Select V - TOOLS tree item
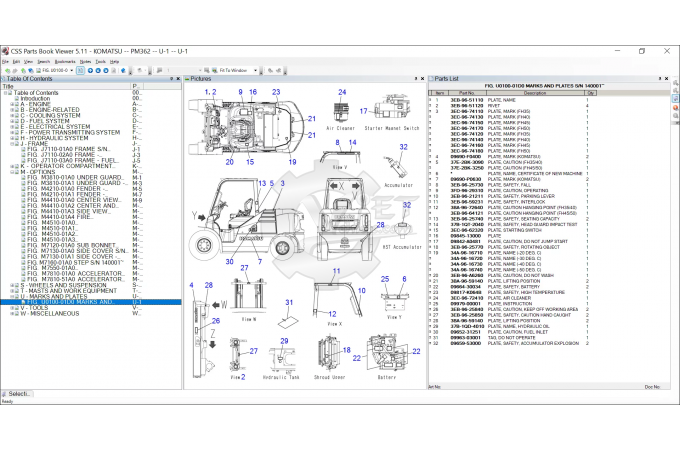Screen dimensions: 680x450 coord(34,308)
